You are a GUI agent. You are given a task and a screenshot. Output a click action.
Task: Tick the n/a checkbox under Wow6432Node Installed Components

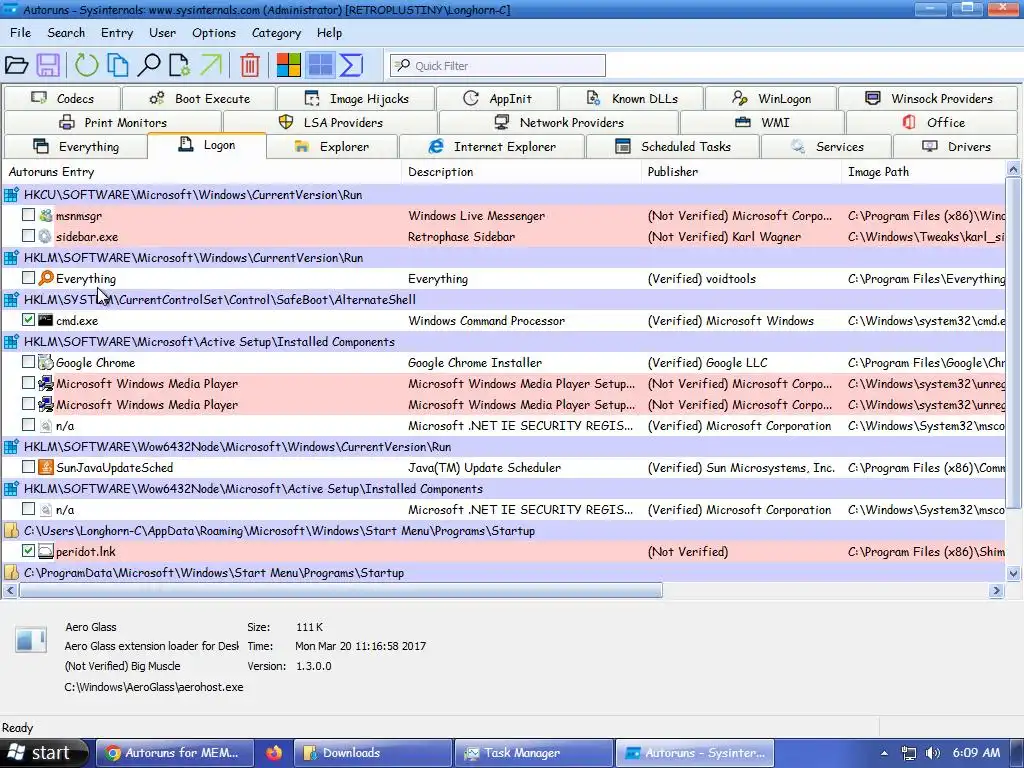28,508
